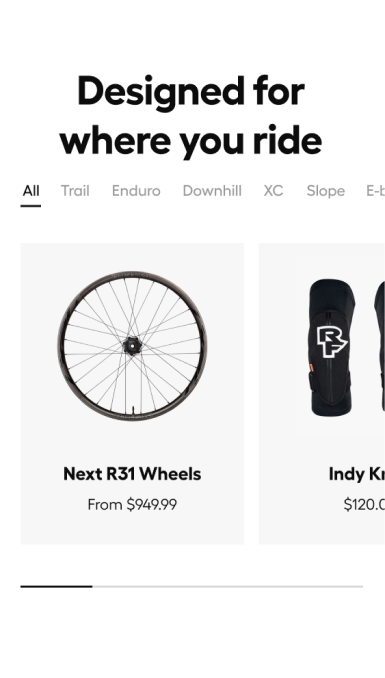Select the Next R31 Wheels product card
Image resolution: width=385 pixels, height=678 pixels.
coord(132,393)
